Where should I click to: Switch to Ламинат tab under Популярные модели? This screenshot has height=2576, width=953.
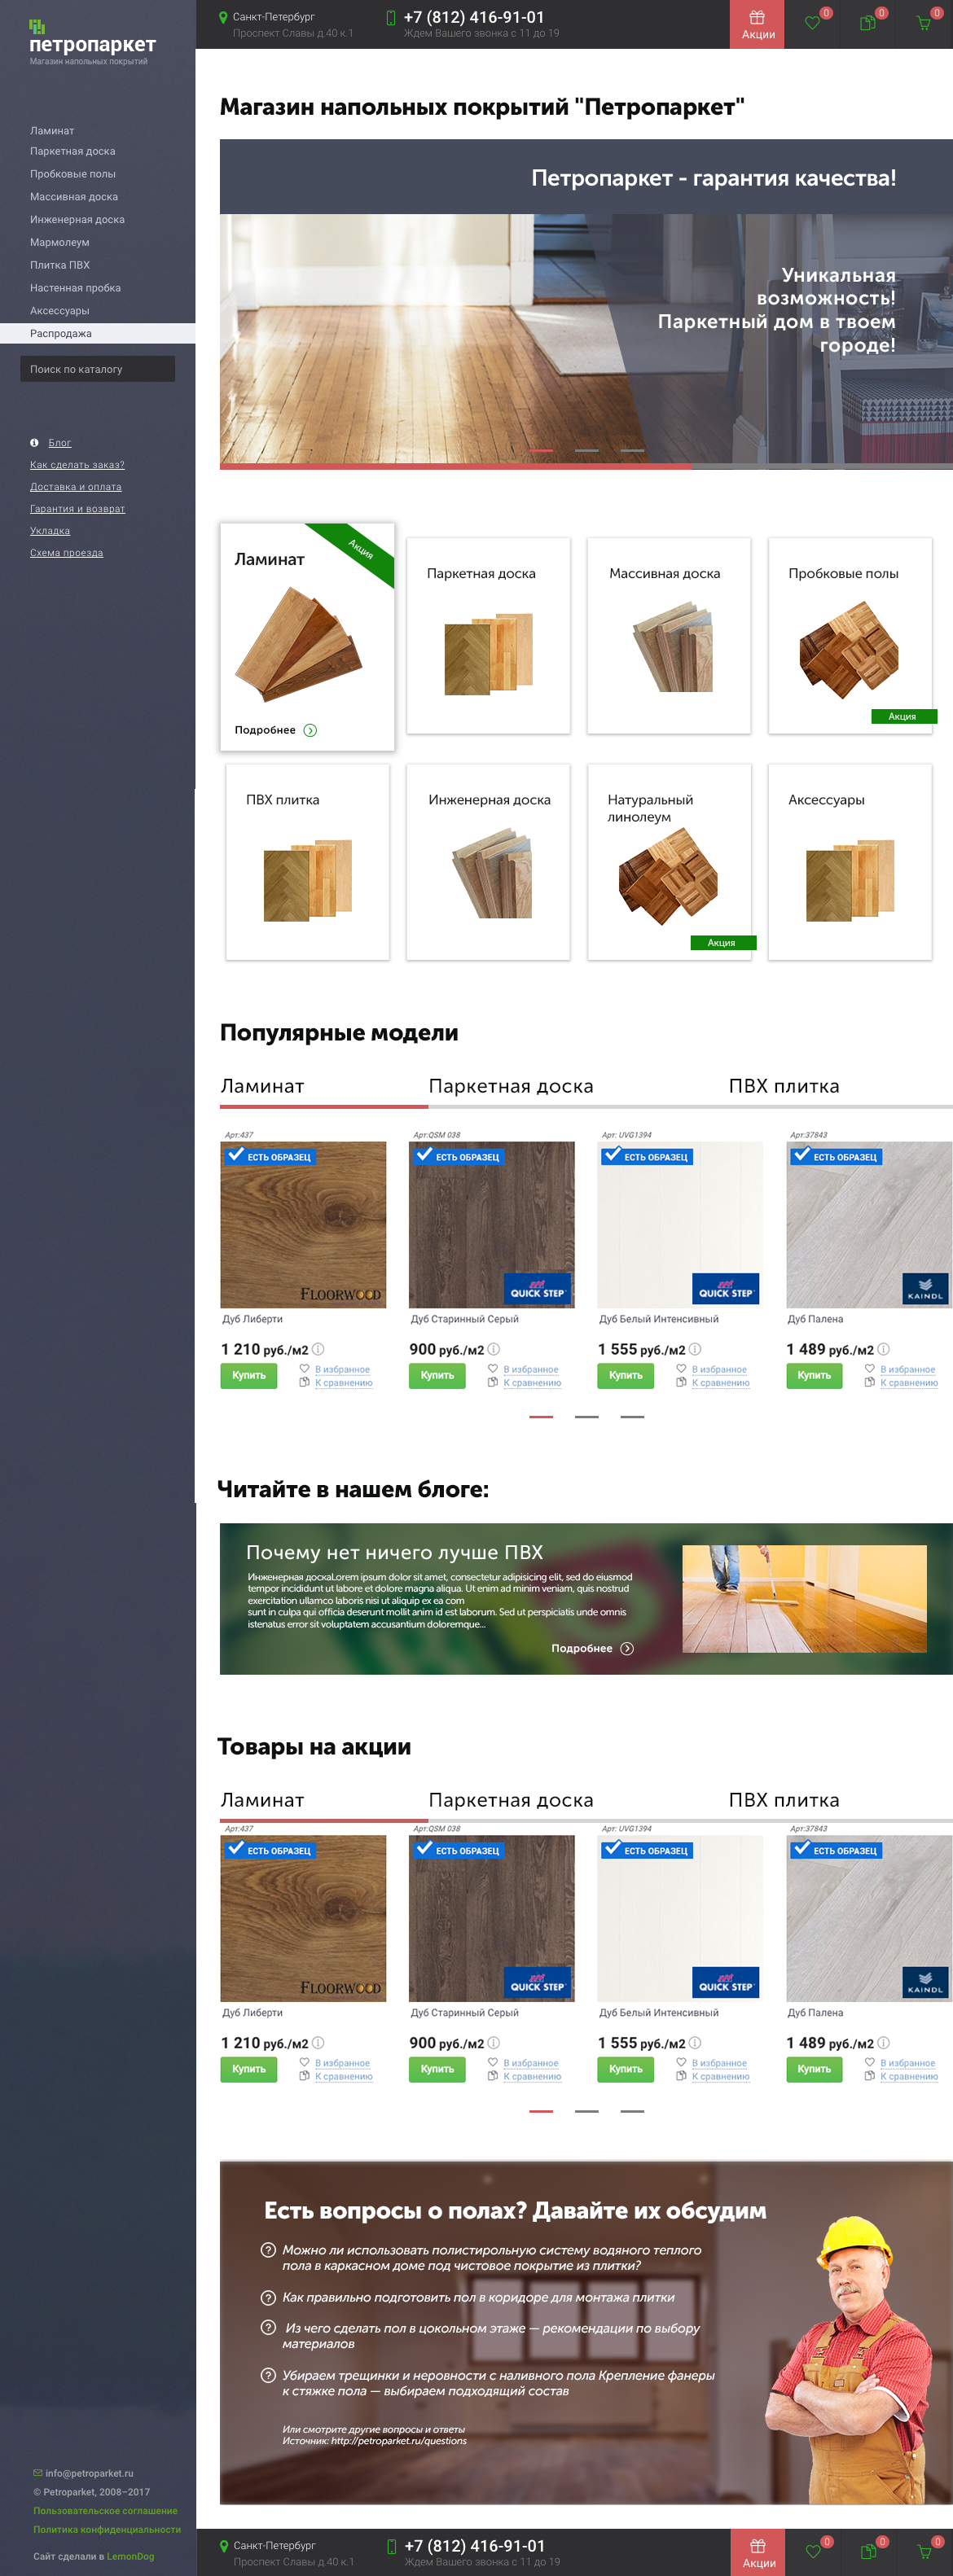262,1086
